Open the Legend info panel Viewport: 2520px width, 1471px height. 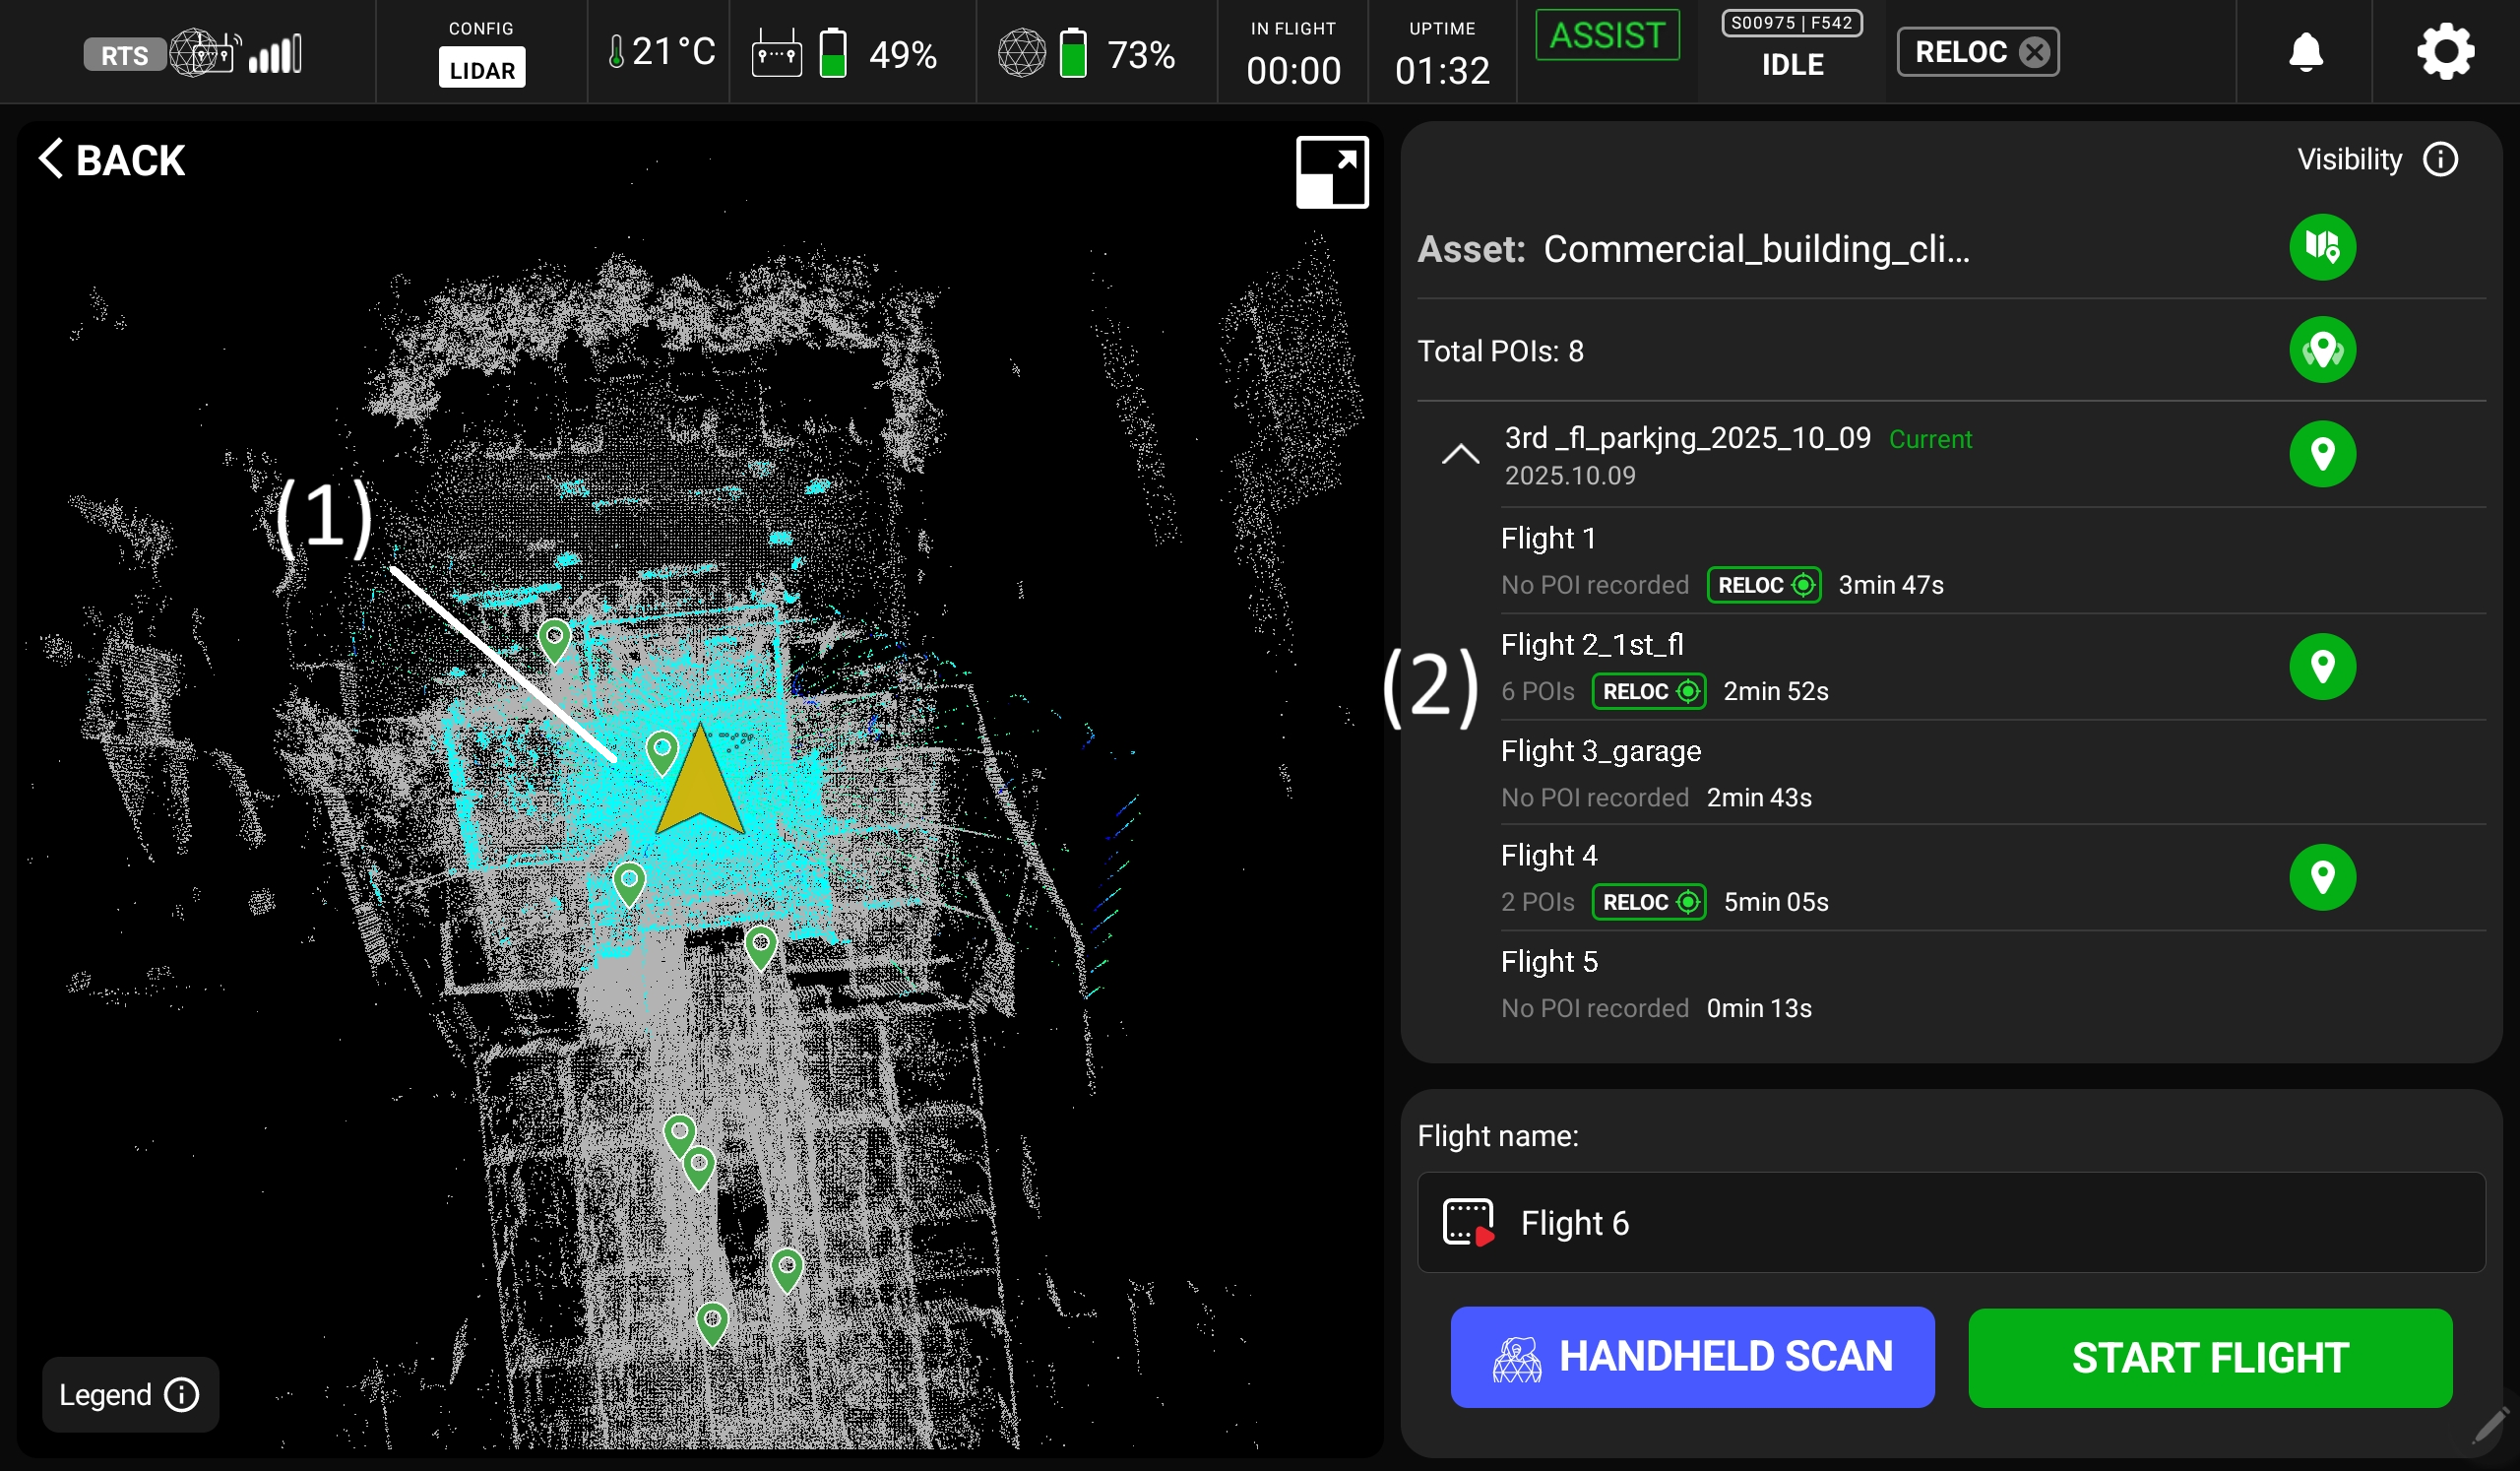coord(130,1394)
